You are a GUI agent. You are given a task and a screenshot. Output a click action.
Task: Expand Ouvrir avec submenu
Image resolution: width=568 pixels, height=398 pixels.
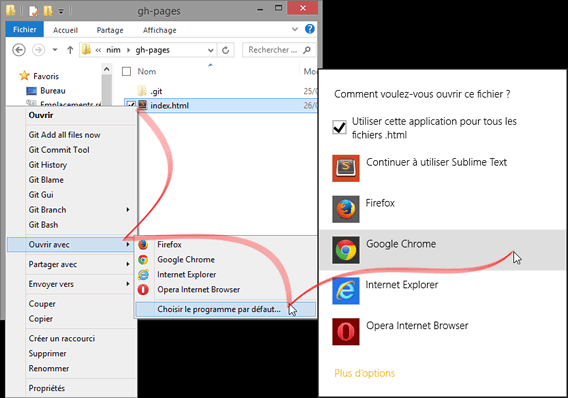point(128,245)
